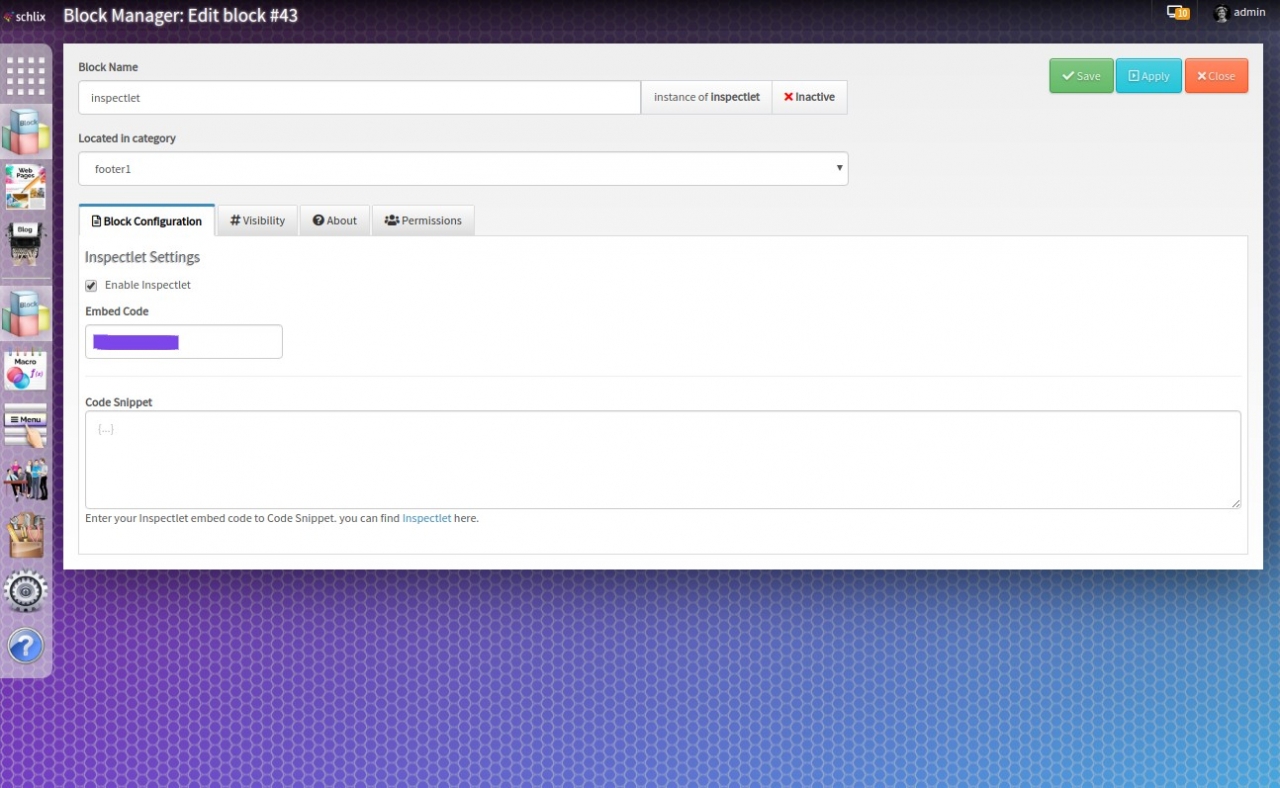
Task: Focus the Code Snippet textarea
Action: click(x=663, y=459)
